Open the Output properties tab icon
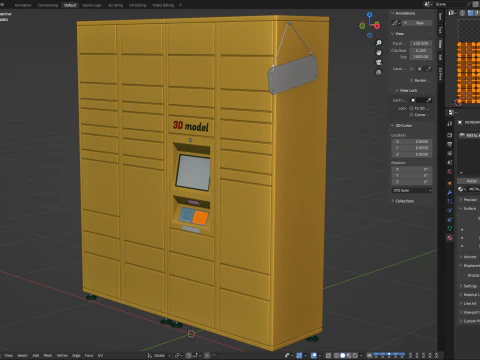This screenshot has height=360, width=480. pyautogui.click(x=450, y=144)
